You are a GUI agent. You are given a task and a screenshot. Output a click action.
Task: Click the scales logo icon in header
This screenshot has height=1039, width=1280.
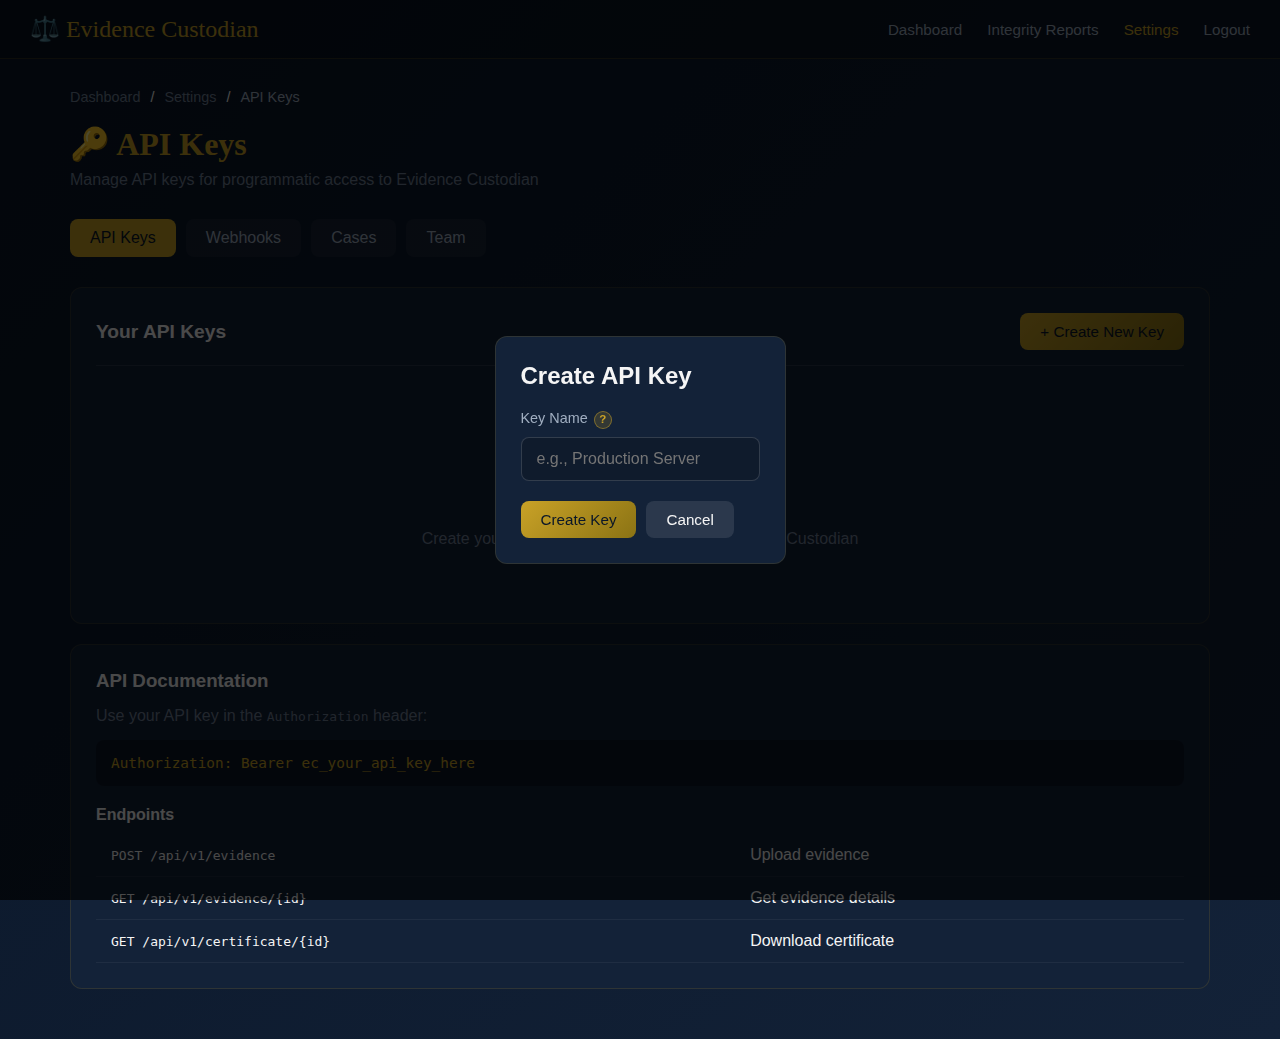tap(44, 30)
